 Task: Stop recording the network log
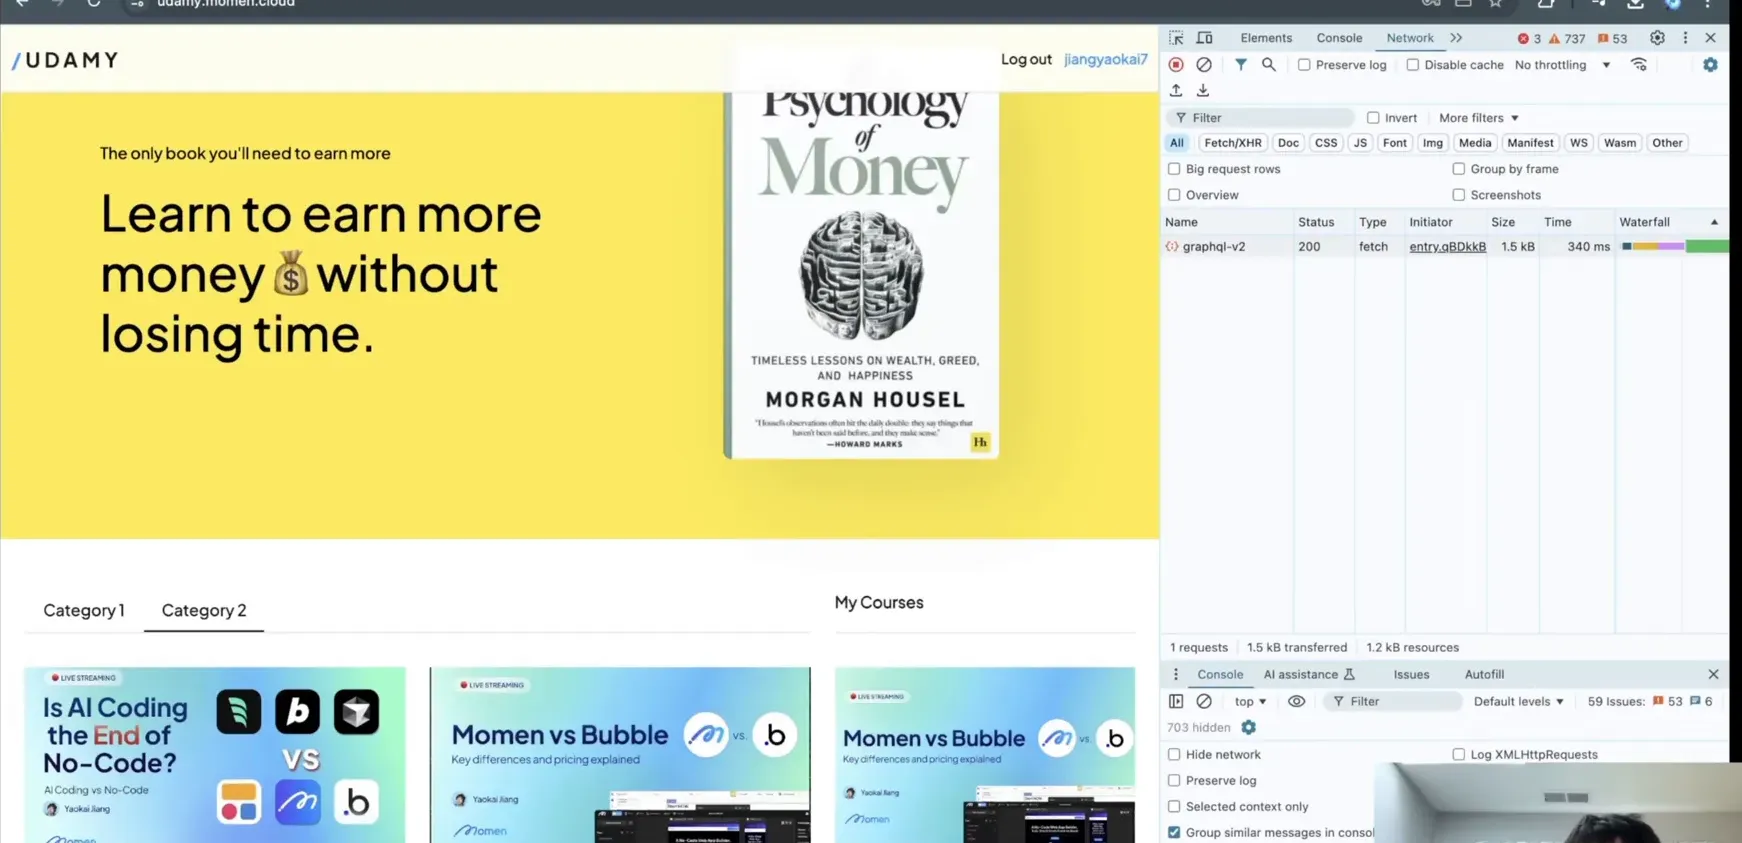tap(1176, 65)
